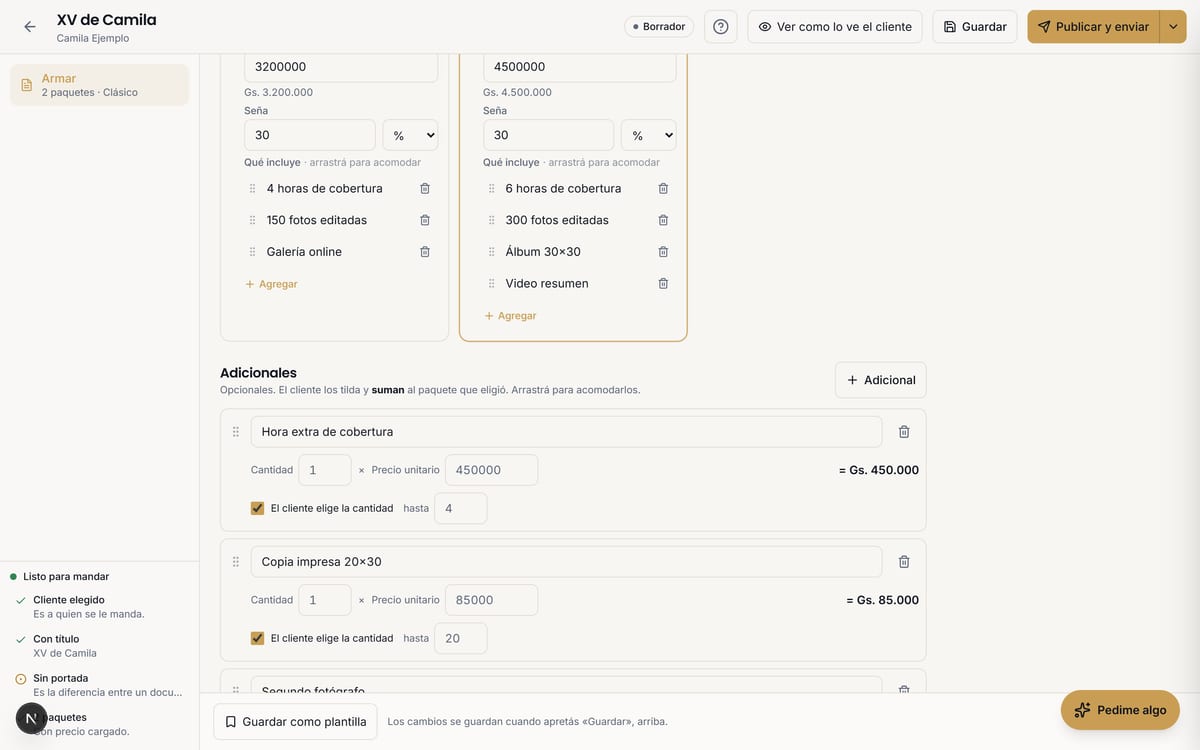Viewport: 1200px width, 750px height.
Task: Edit seña value of second package
Action: tap(548, 135)
